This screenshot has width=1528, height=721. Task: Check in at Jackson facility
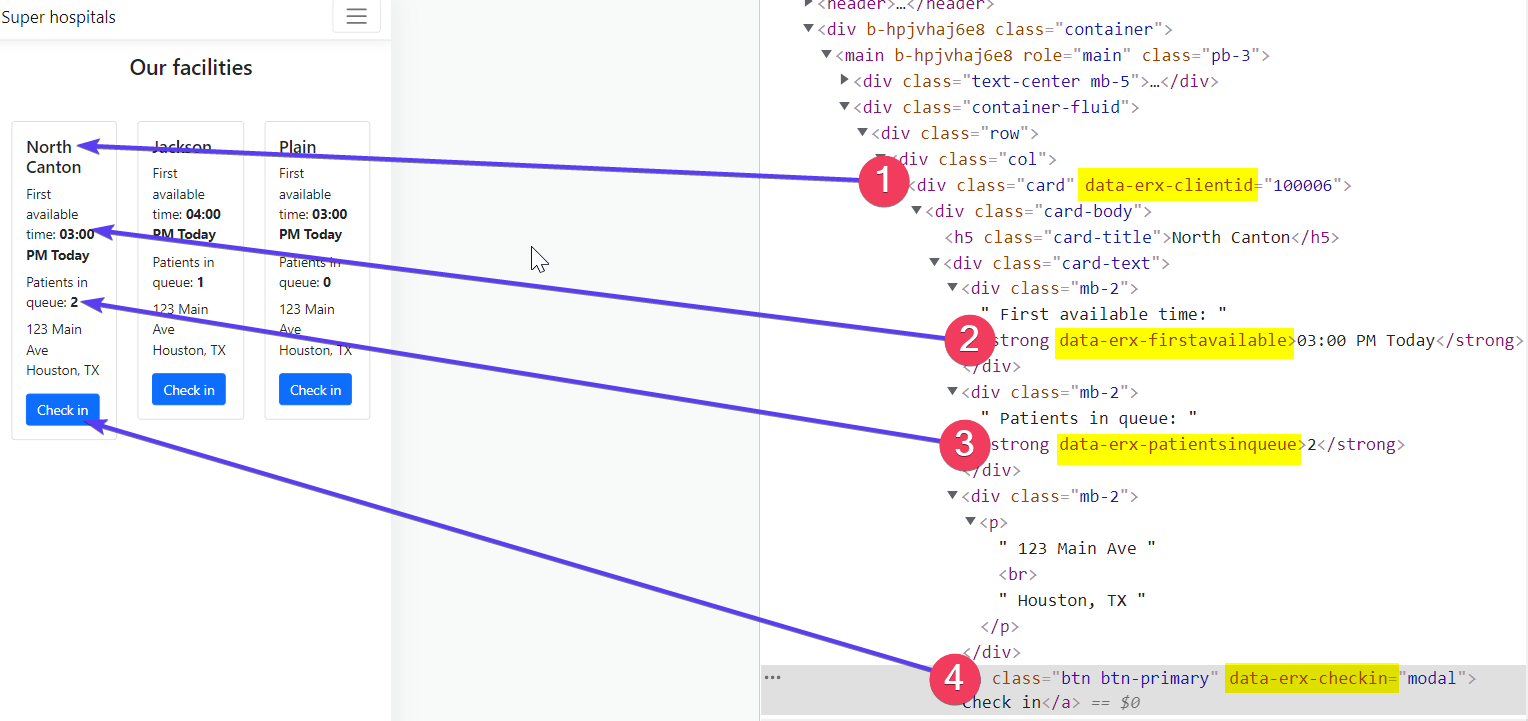pyautogui.click(x=189, y=390)
